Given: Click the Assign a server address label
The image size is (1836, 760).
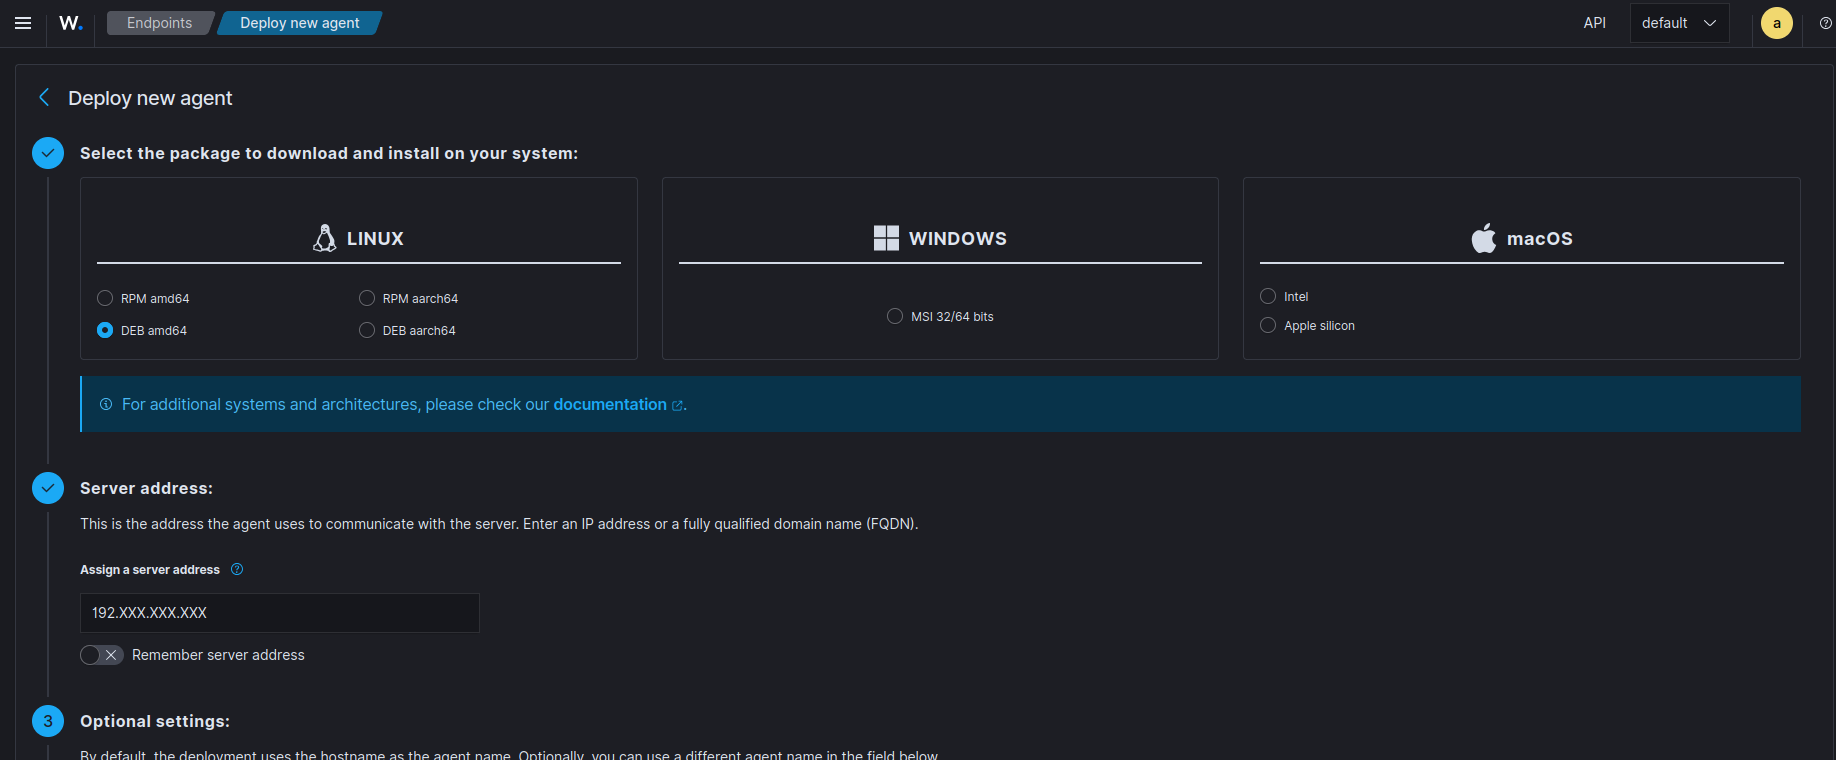Looking at the screenshot, I should click(x=150, y=569).
